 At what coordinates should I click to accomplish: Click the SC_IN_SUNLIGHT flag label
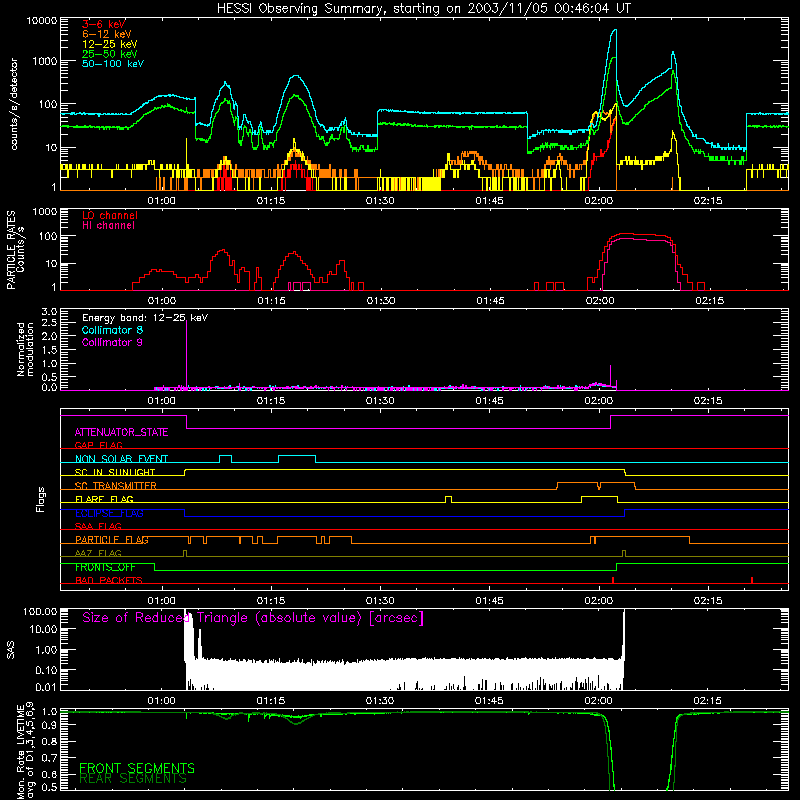[x=115, y=472]
